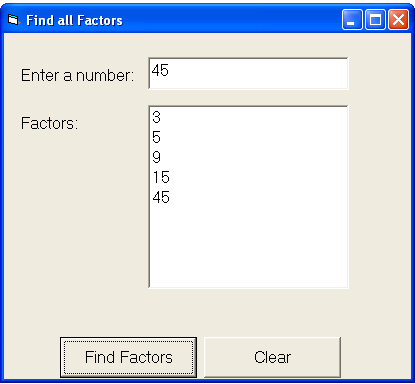415x384 pixels.
Task: Focus the number input box containing 45
Action: pos(248,73)
